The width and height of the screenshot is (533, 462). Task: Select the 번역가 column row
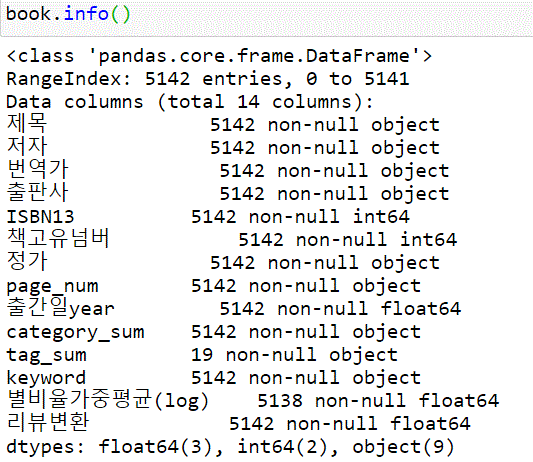228,170
